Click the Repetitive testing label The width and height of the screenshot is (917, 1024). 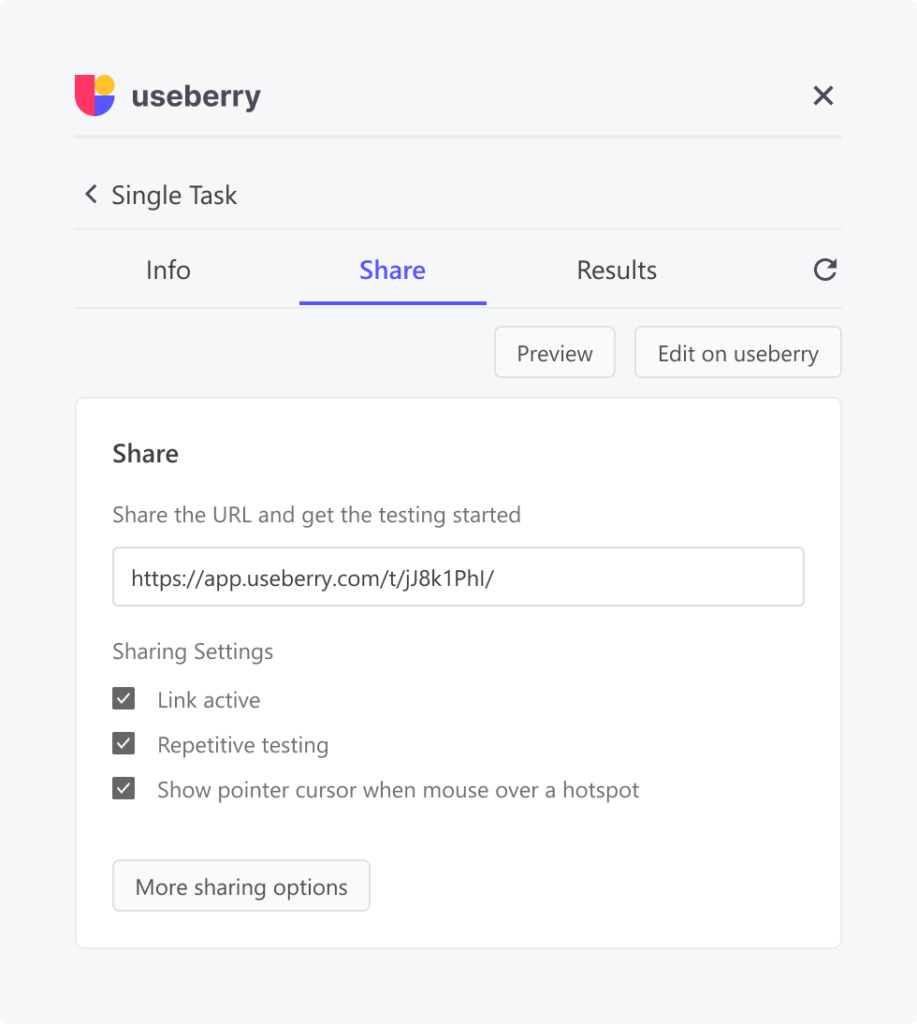tap(243, 745)
